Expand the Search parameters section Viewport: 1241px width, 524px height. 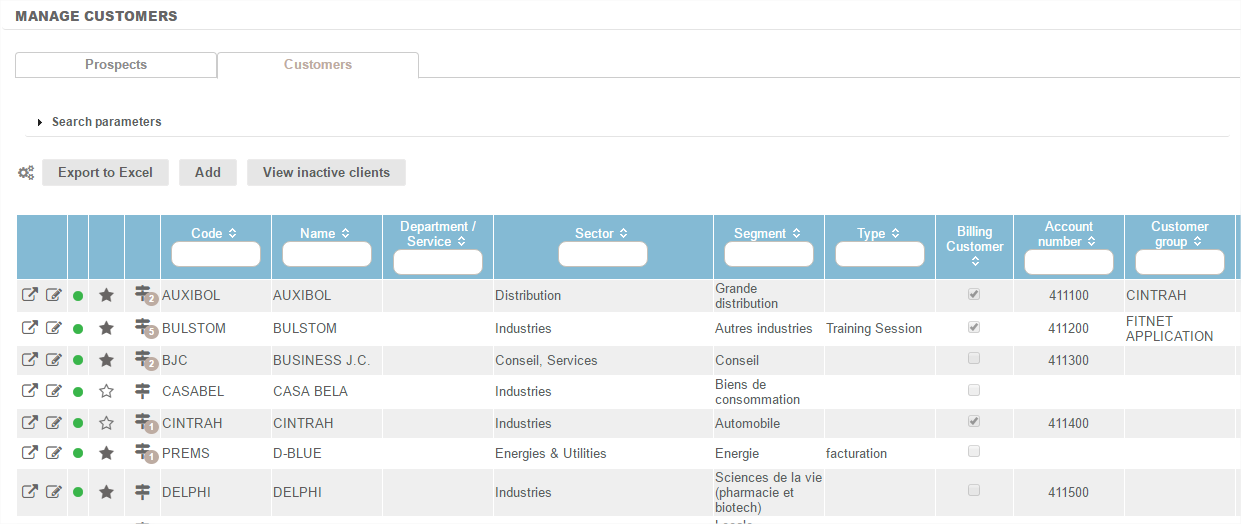100,122
